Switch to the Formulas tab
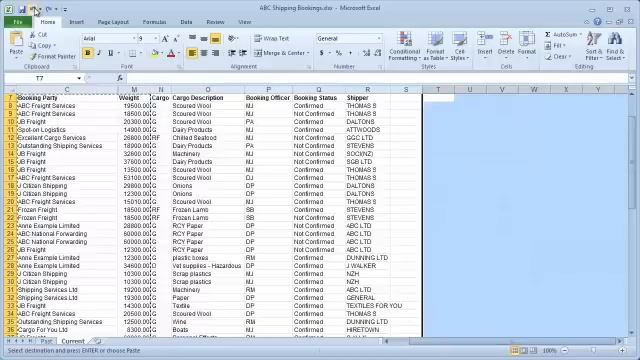640x360 pixels. [154, 22]
